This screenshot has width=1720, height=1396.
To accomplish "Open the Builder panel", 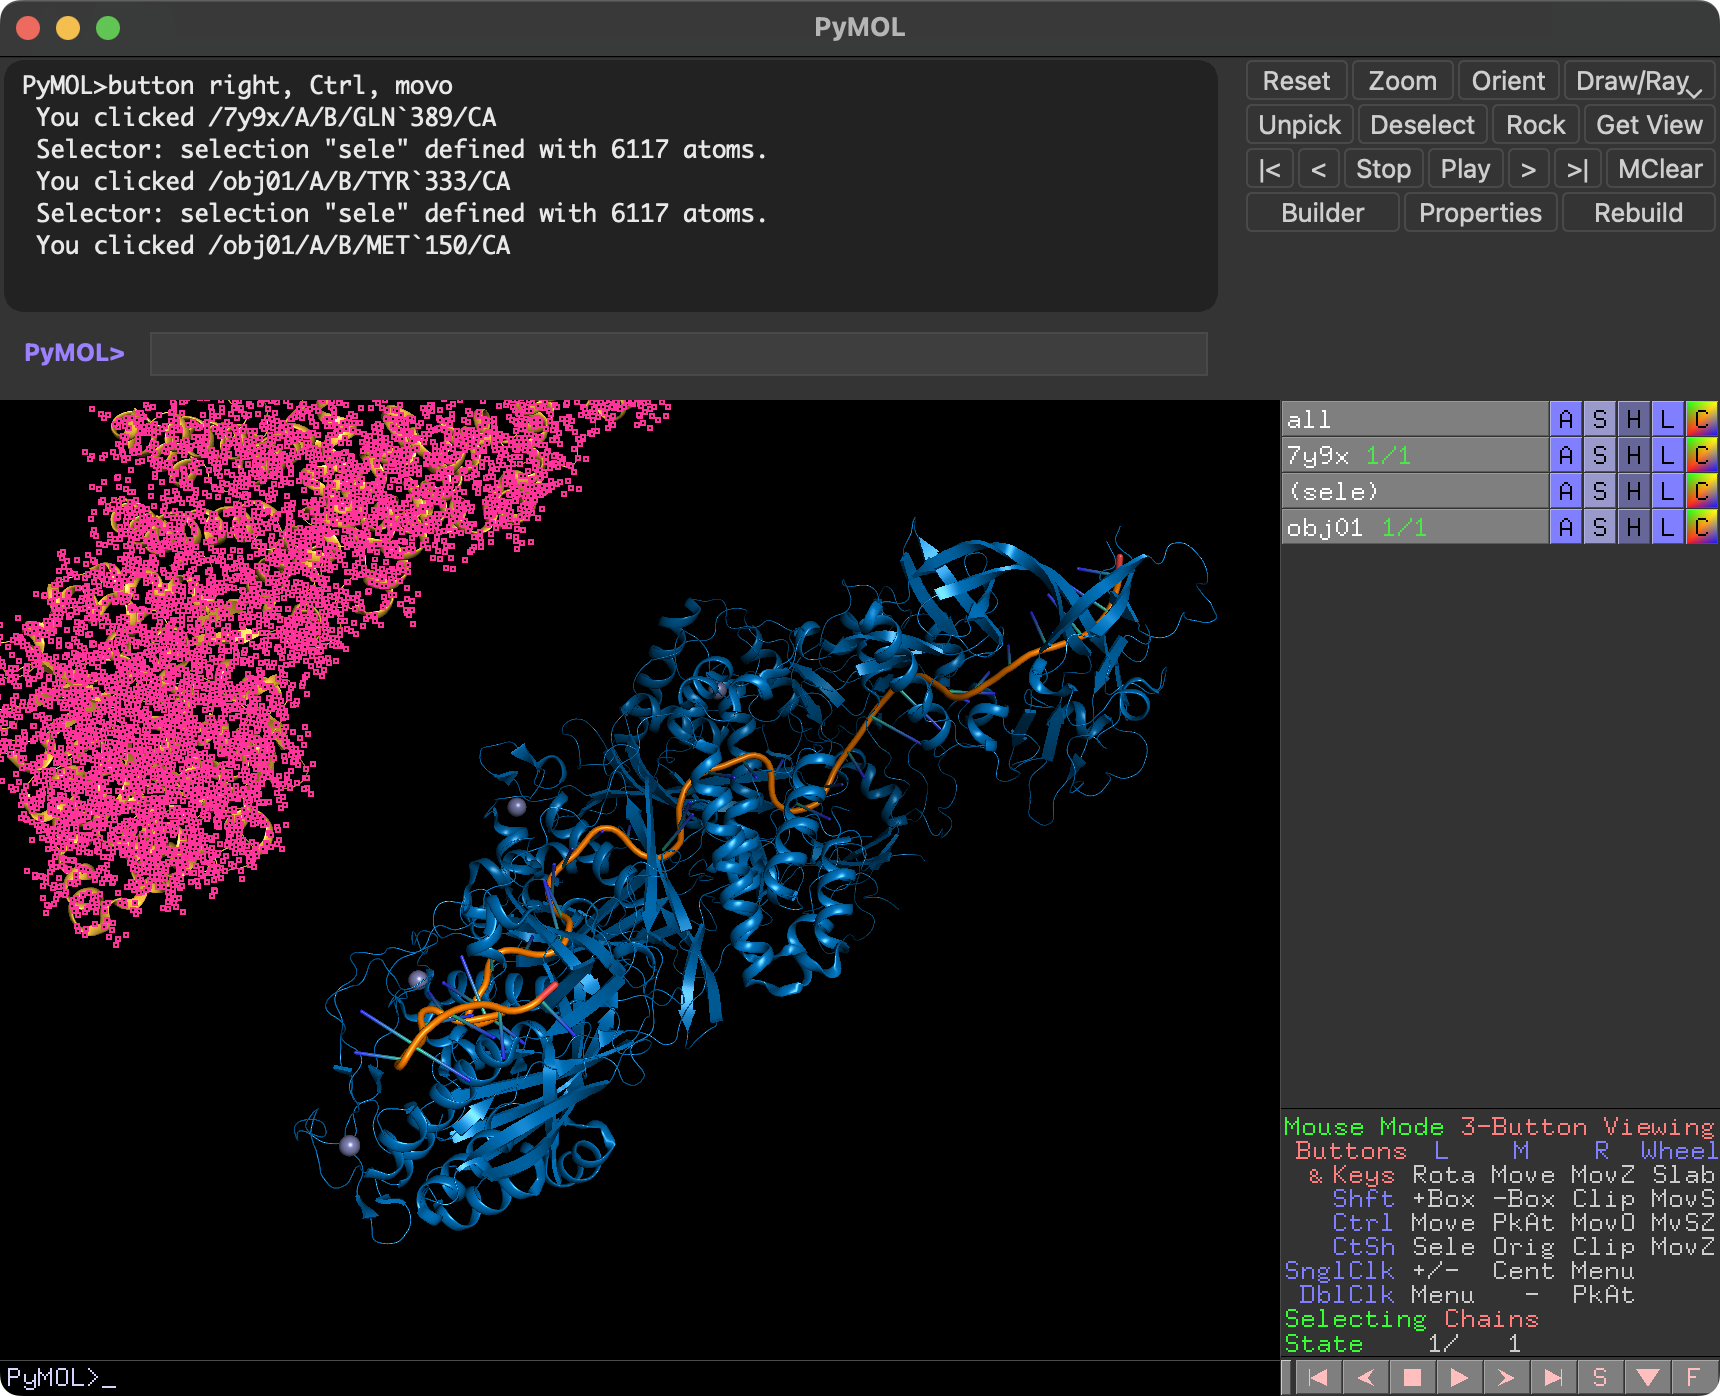I will point(1321,212).
